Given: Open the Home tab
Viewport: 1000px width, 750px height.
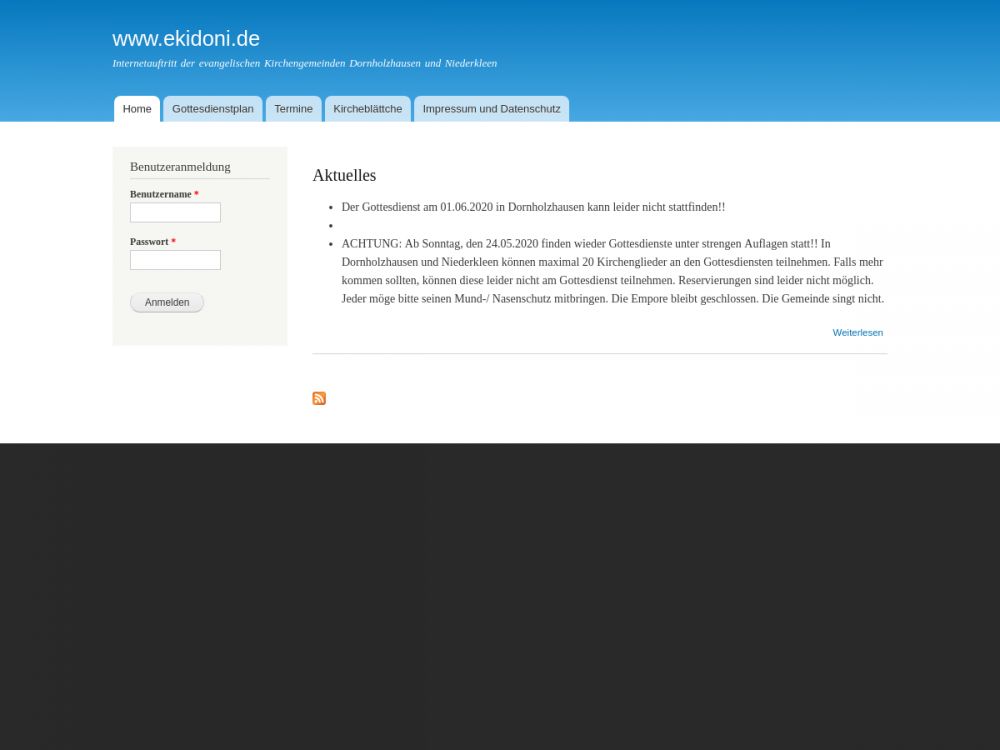Looking at the screenshot, I should (137, 109).
